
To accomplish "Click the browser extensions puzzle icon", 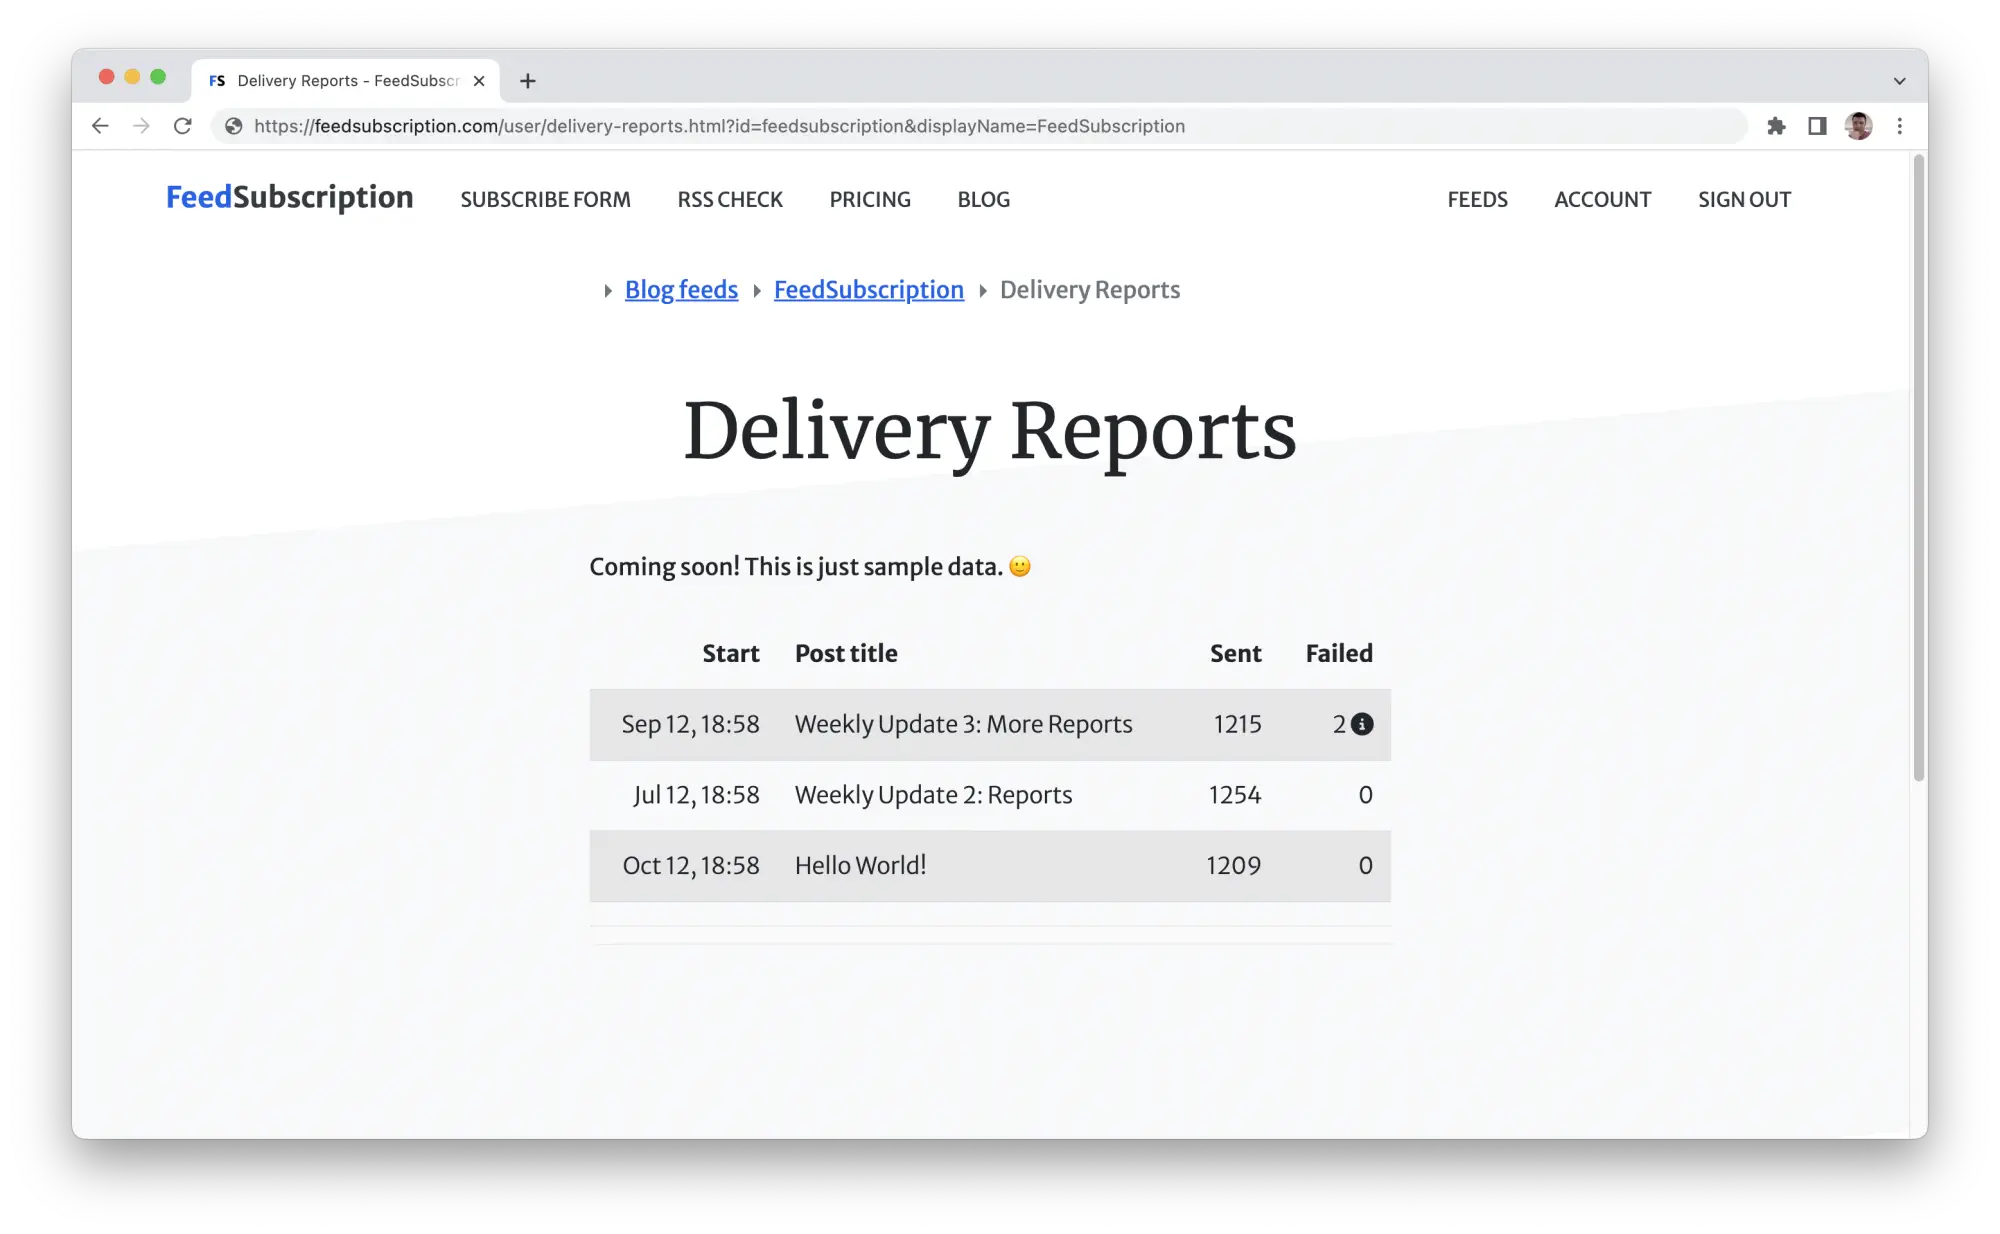I will pyautogui.click(x=1778, y=126).
